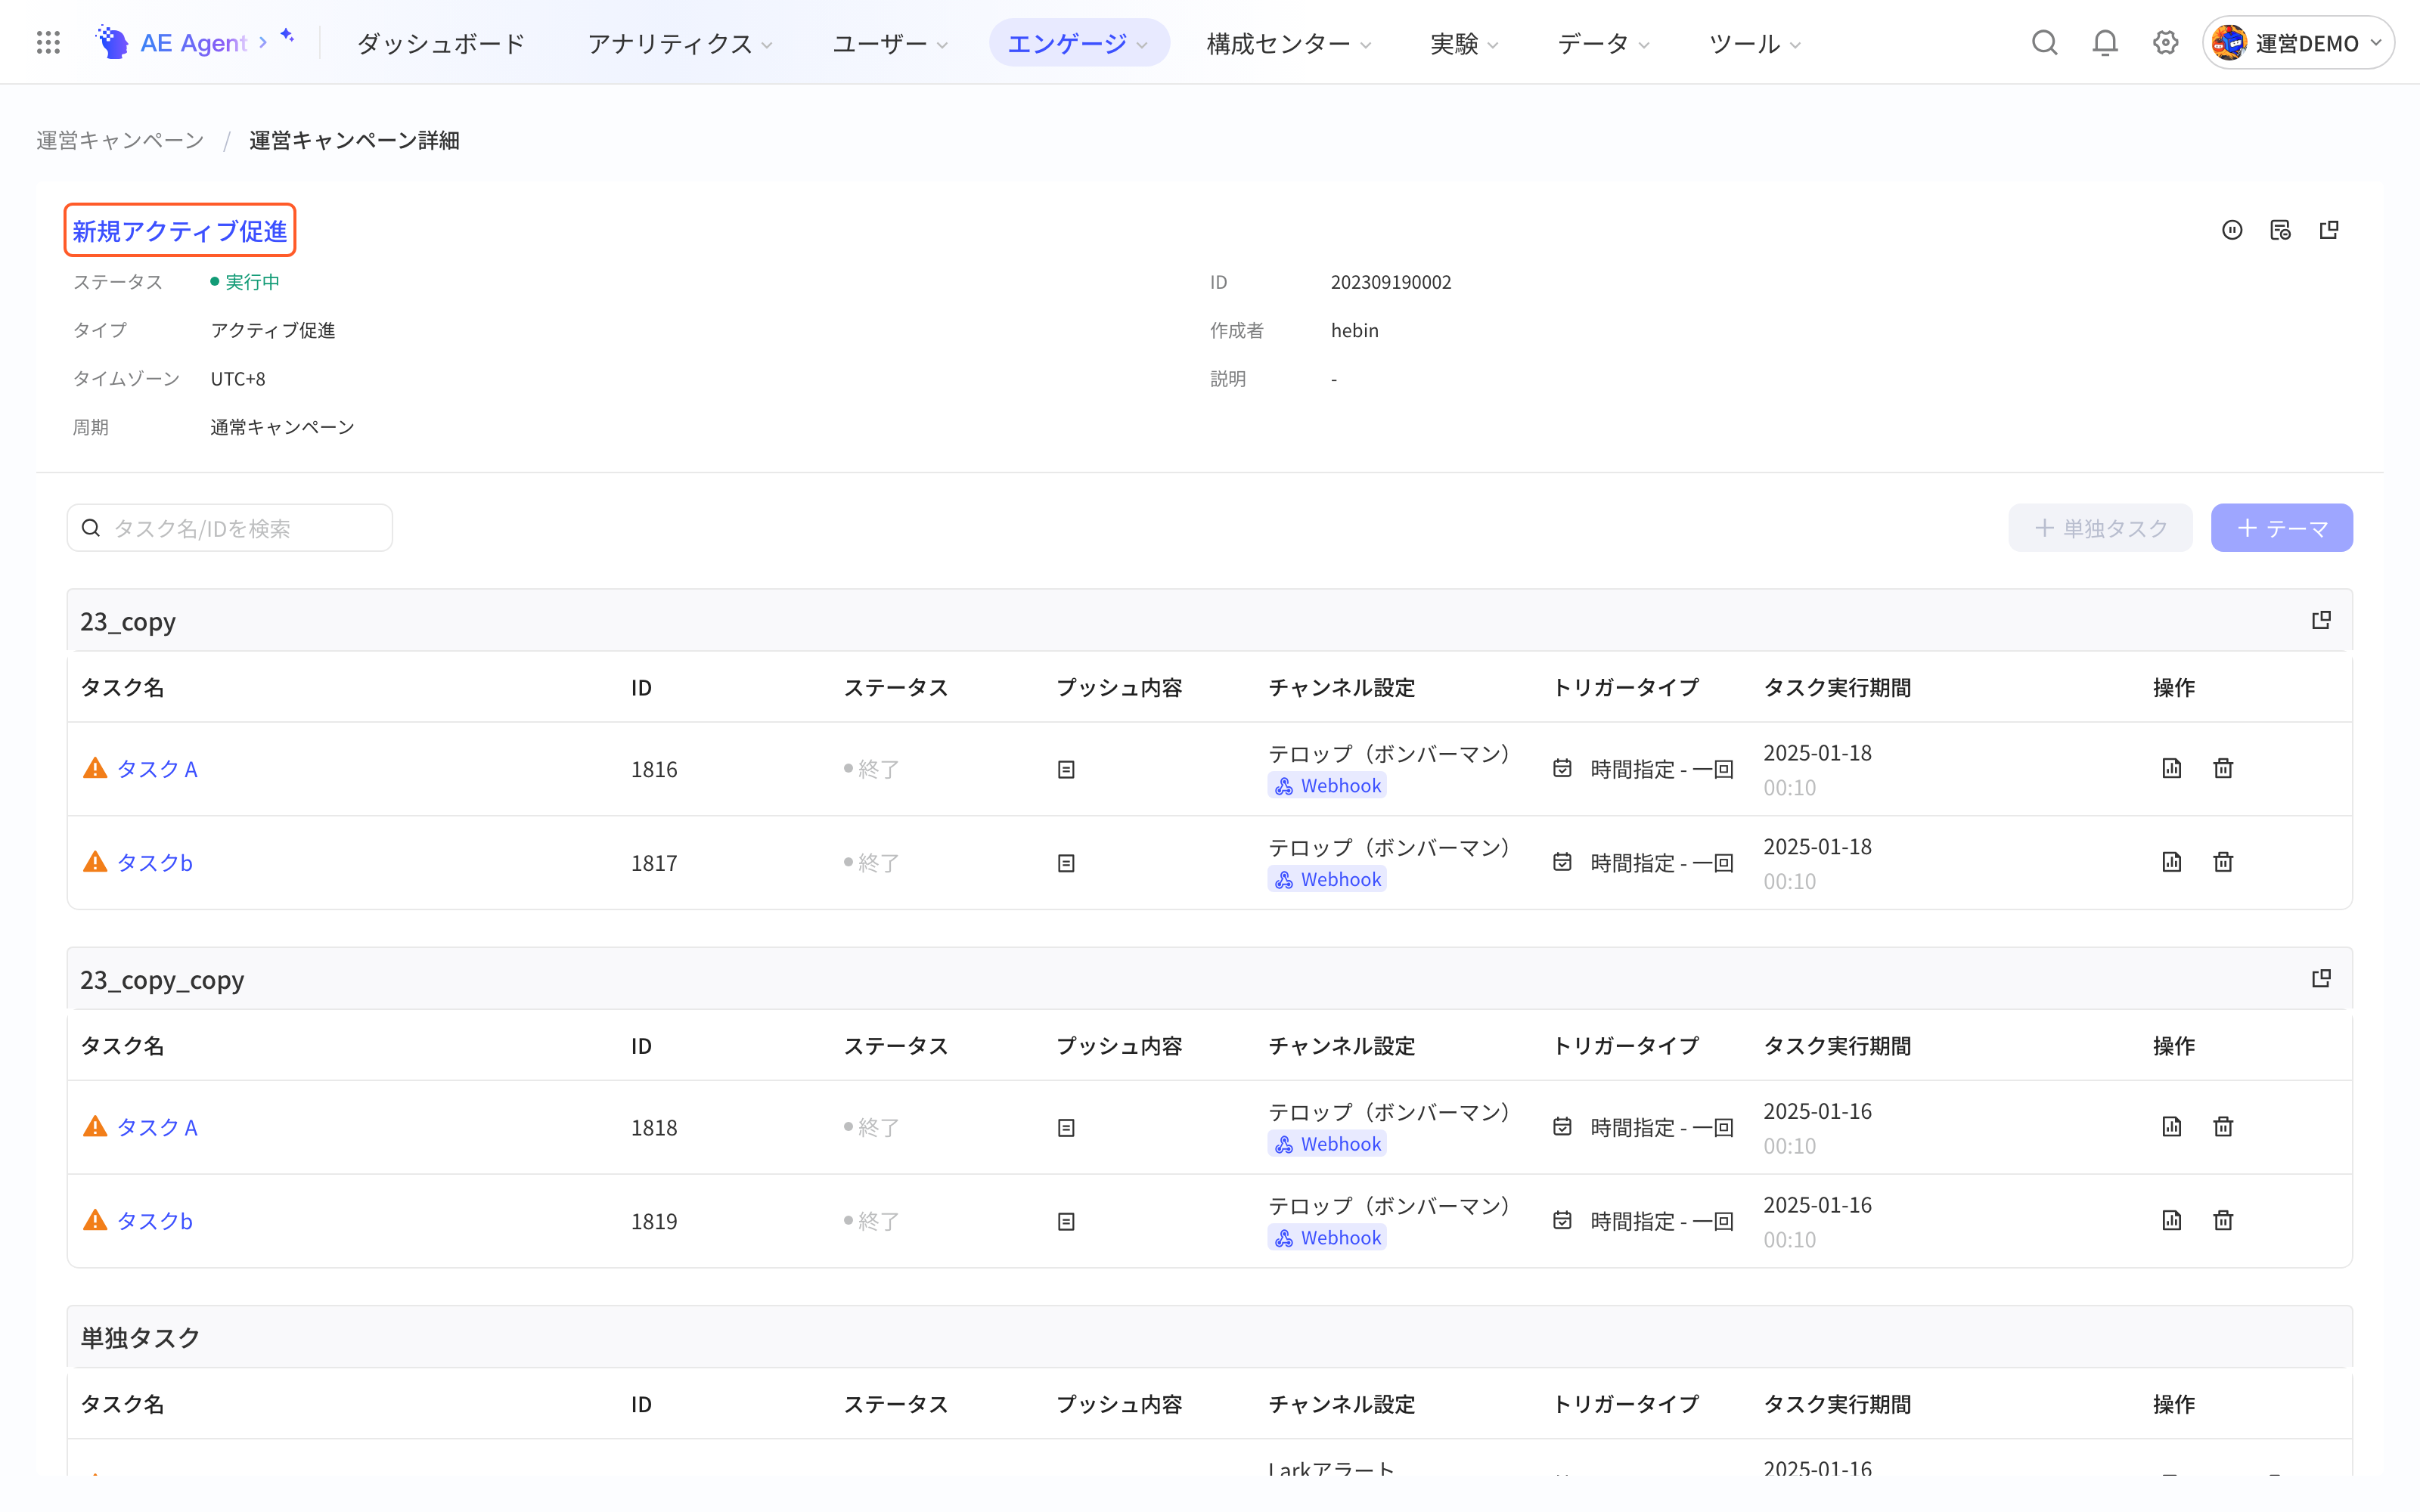Open the report icon for task 1817

coord(2171,862)
